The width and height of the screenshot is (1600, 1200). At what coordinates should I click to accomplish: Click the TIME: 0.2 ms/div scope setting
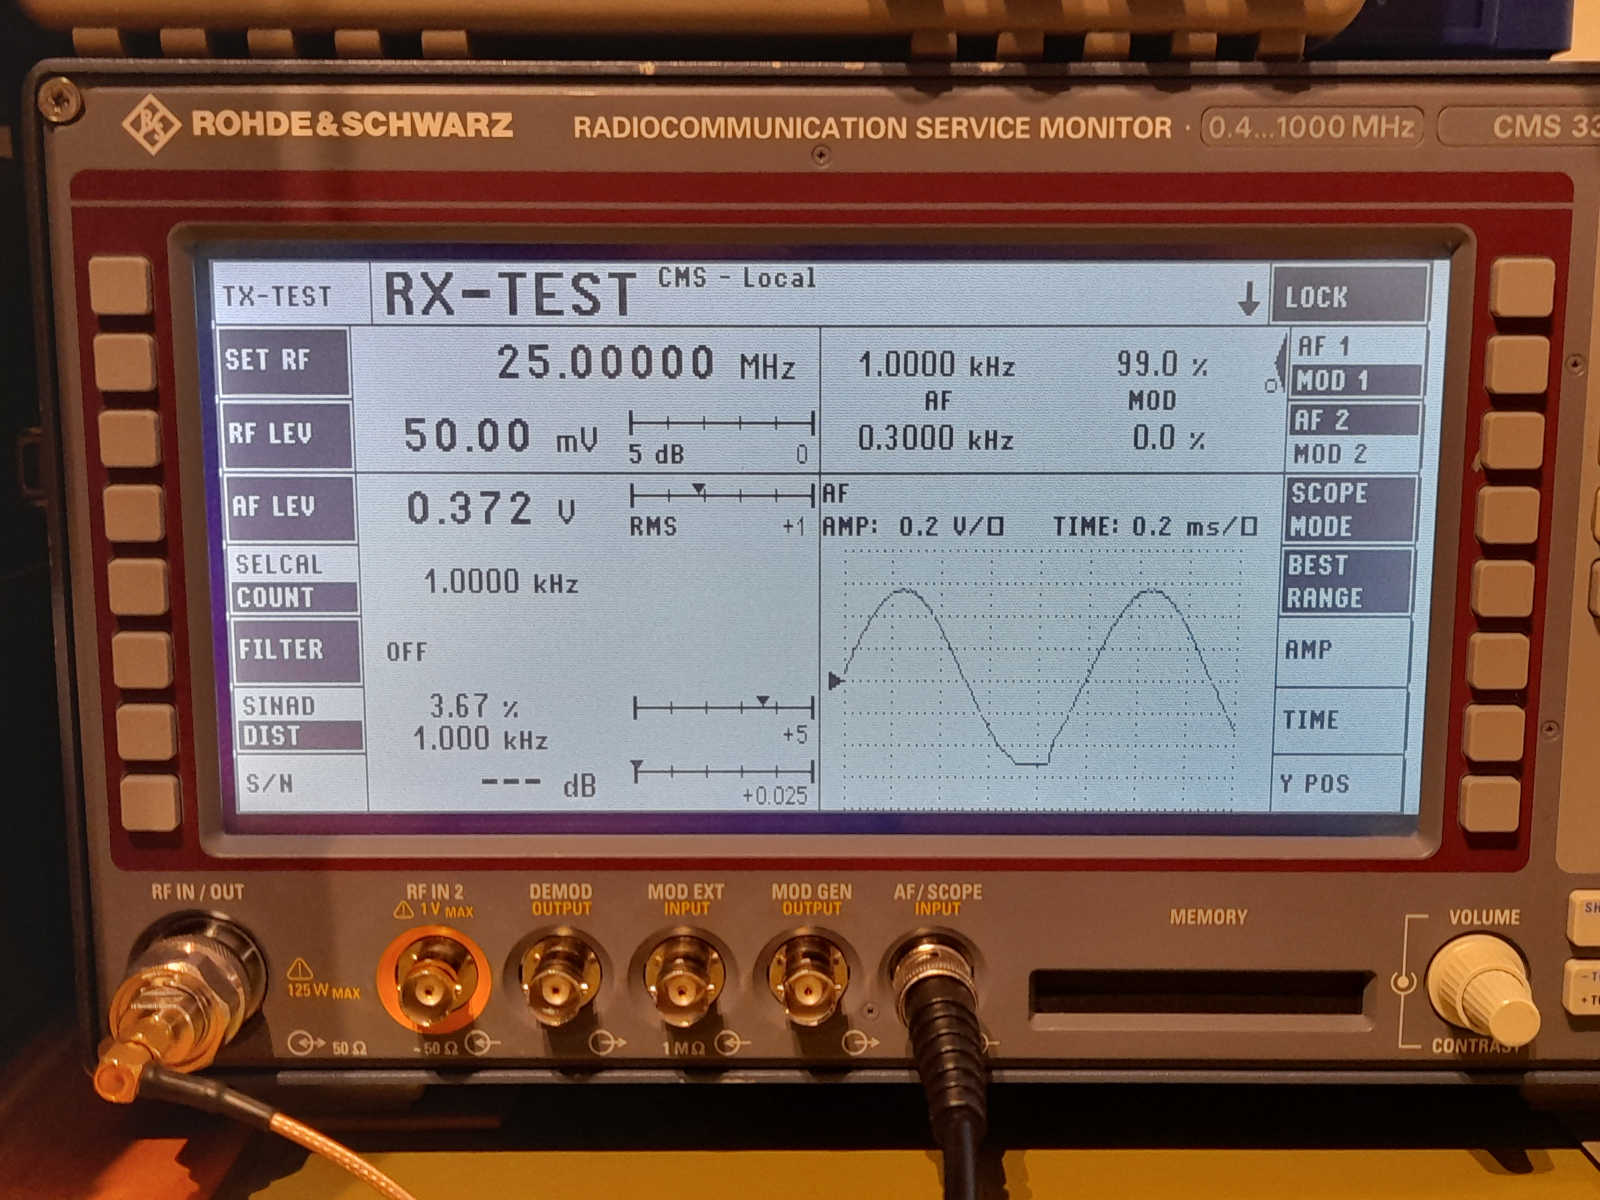[1154, 526]
